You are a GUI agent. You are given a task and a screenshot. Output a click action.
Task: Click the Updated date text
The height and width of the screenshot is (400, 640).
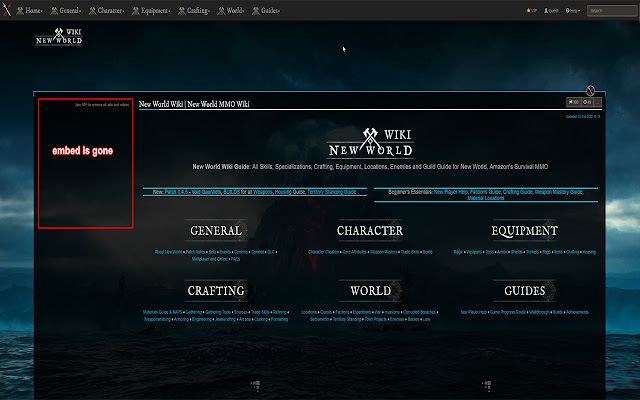pyautogui.click(x=583, y=117)
